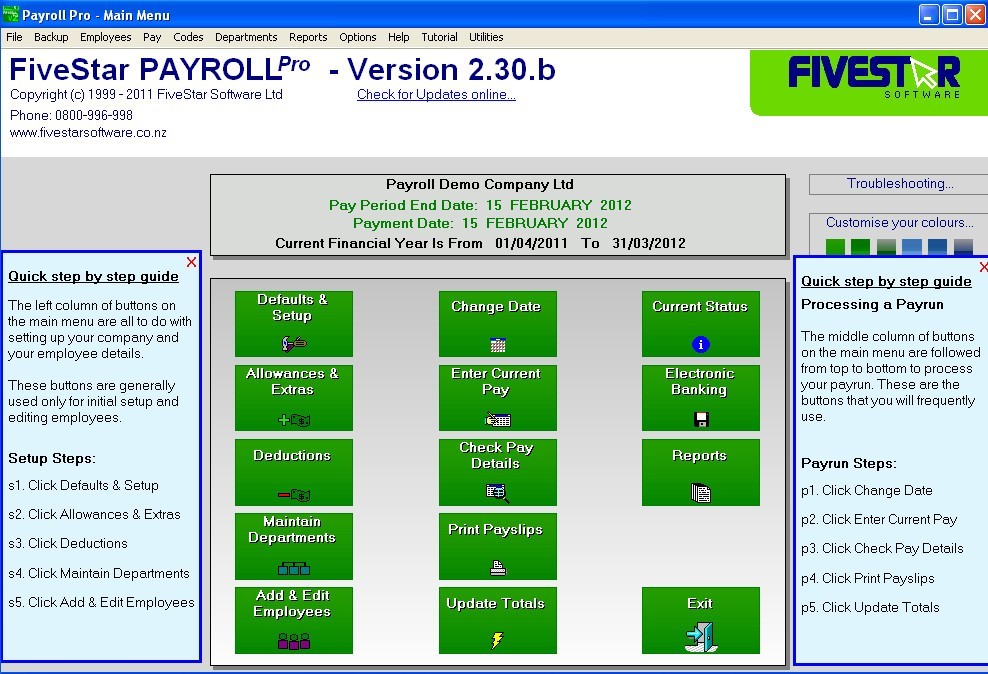
Task: Open the Reports menu in menu bar
Action: (308, 37)
